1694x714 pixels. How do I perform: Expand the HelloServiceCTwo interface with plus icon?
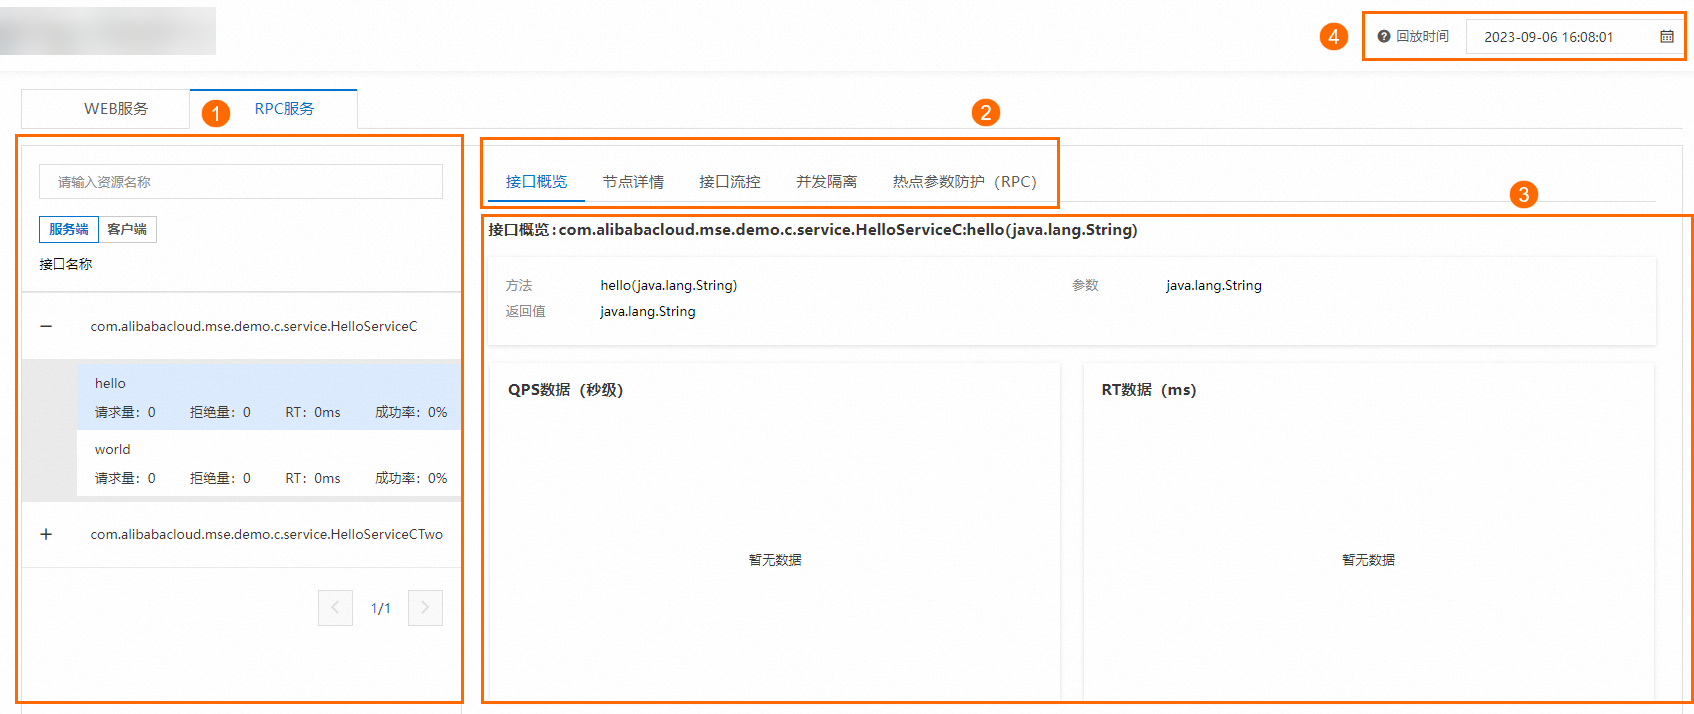[x=46, y=534]
